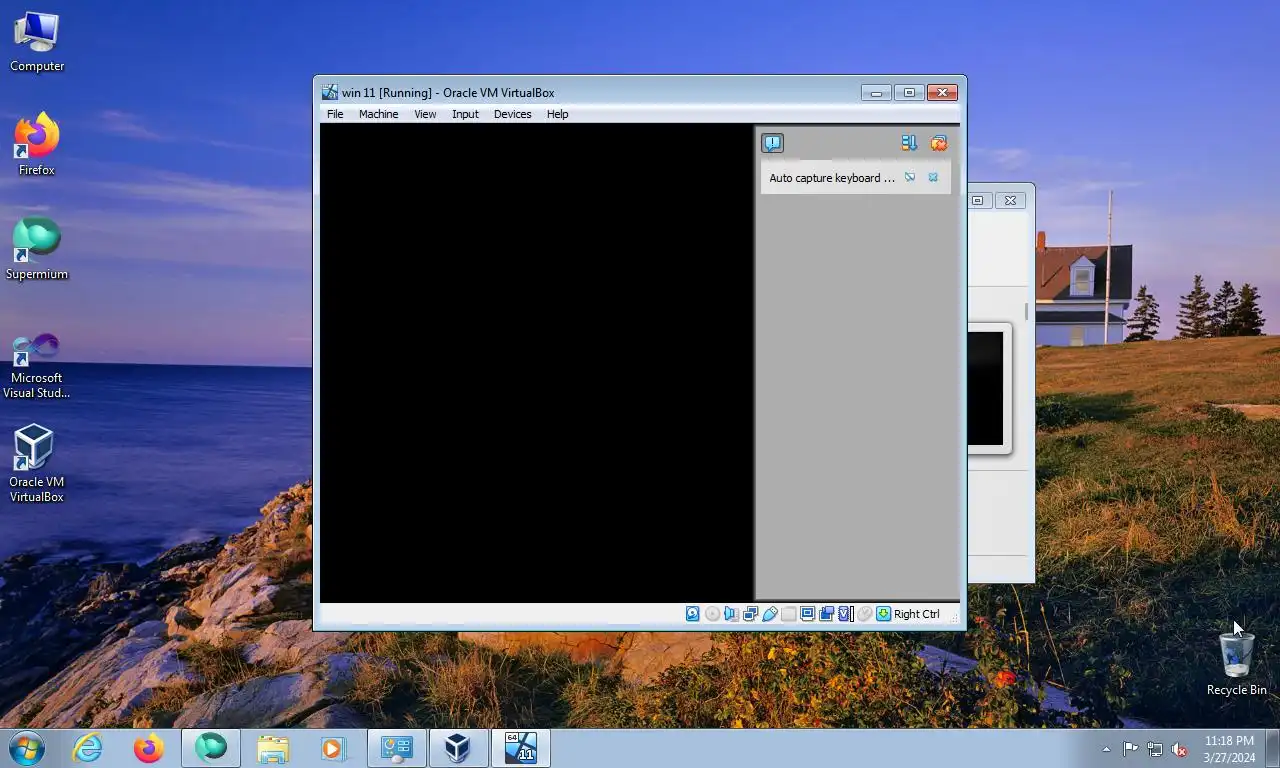1280x768 pixels.
Task: Click the VirtualBox window title bar icon
Action: (330, 92)
